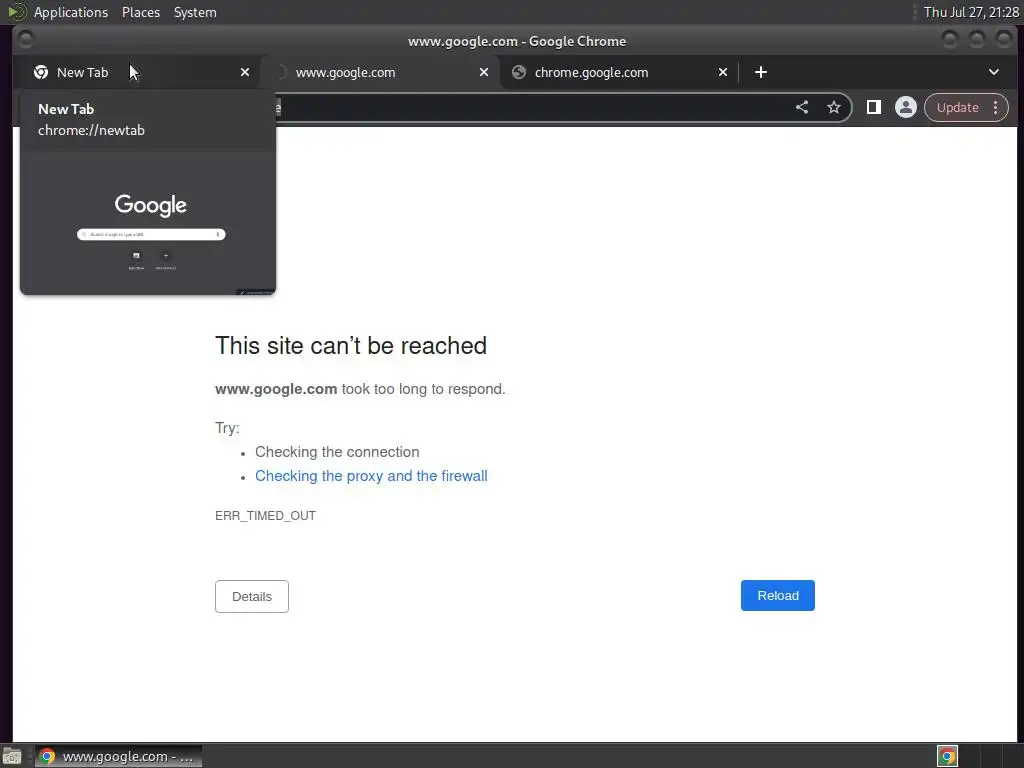The width and height of the screenshot is (1024, 768).
Task: Open the System menu
Action: 195,12
